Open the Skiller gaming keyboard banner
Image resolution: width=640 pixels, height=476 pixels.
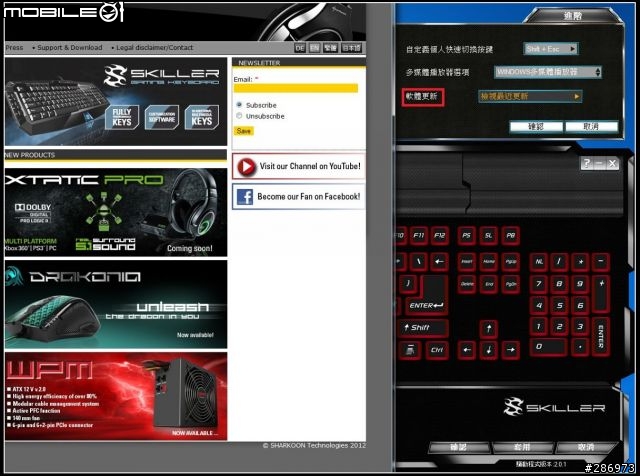[x=116, y=101]
